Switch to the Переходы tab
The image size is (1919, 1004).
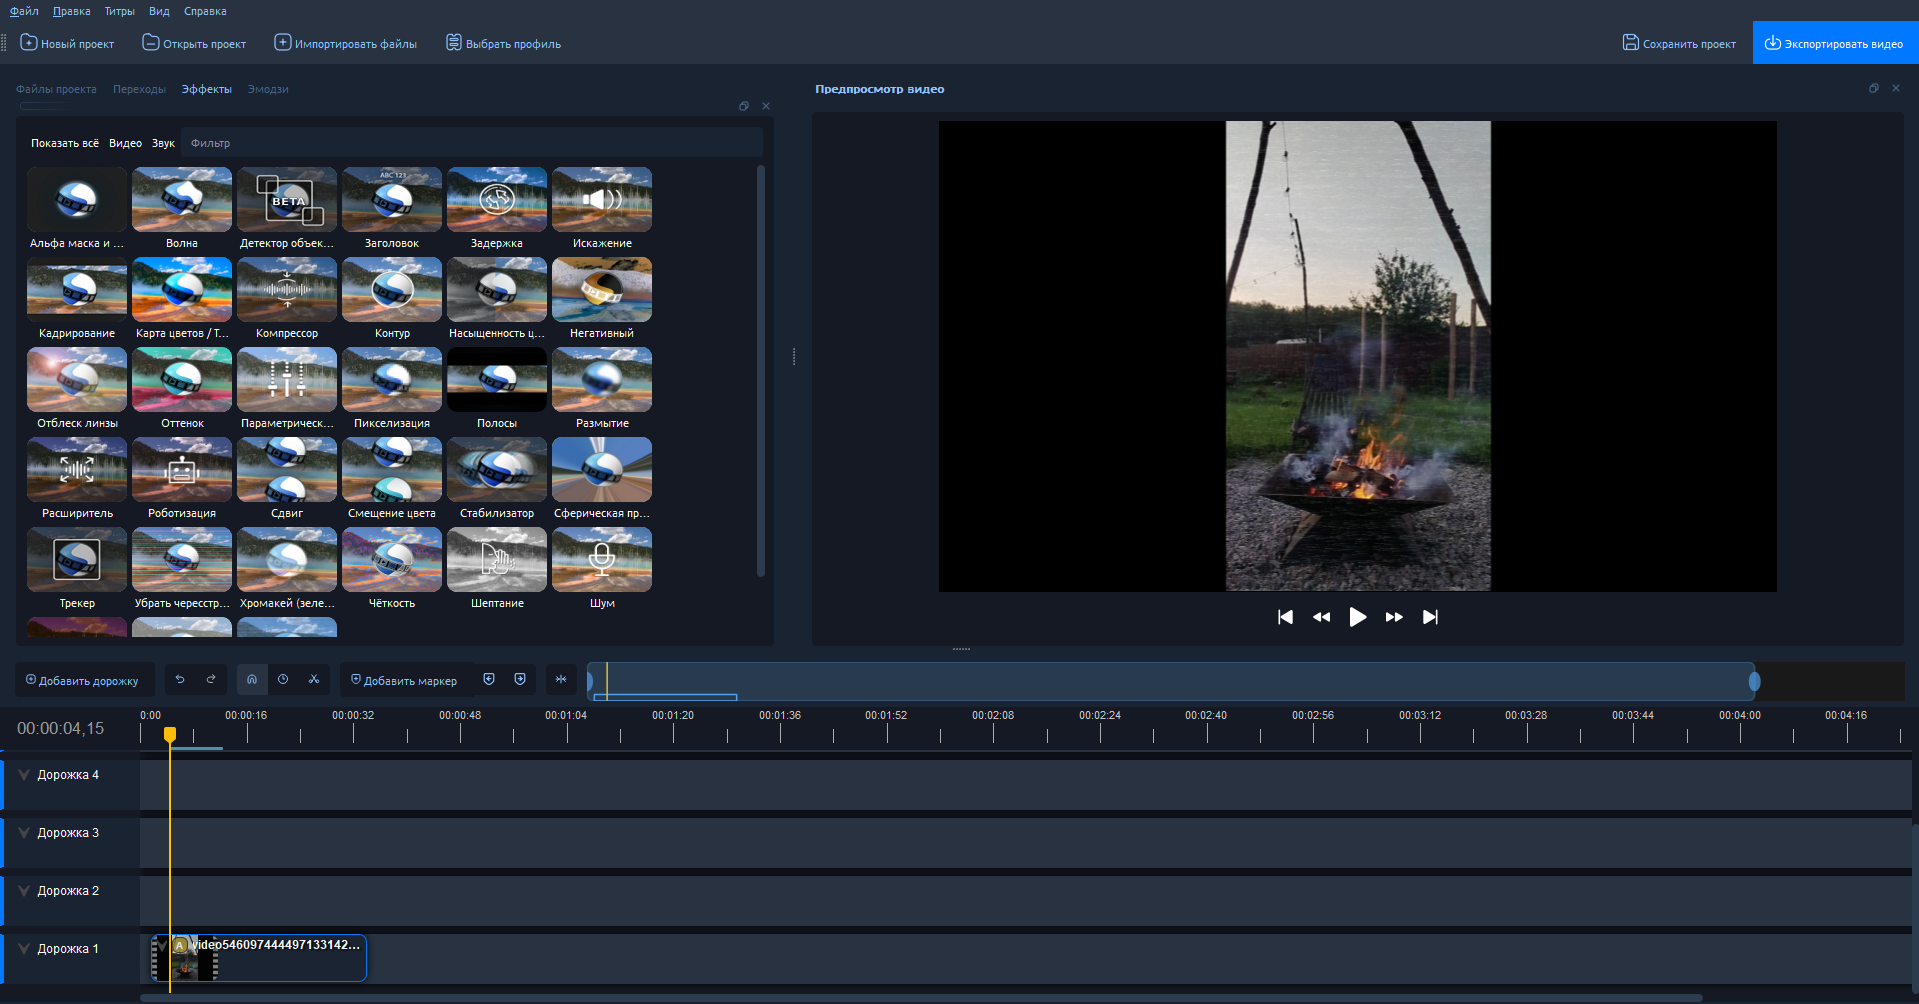(x=139, y=89)
